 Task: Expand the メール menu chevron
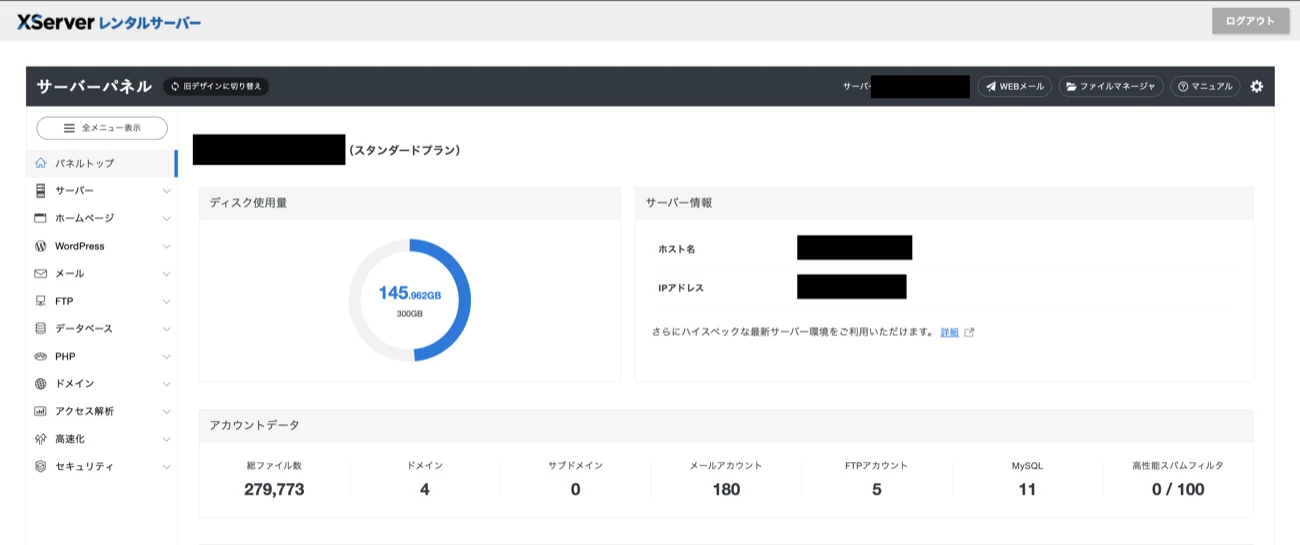[x=166, y=273]
